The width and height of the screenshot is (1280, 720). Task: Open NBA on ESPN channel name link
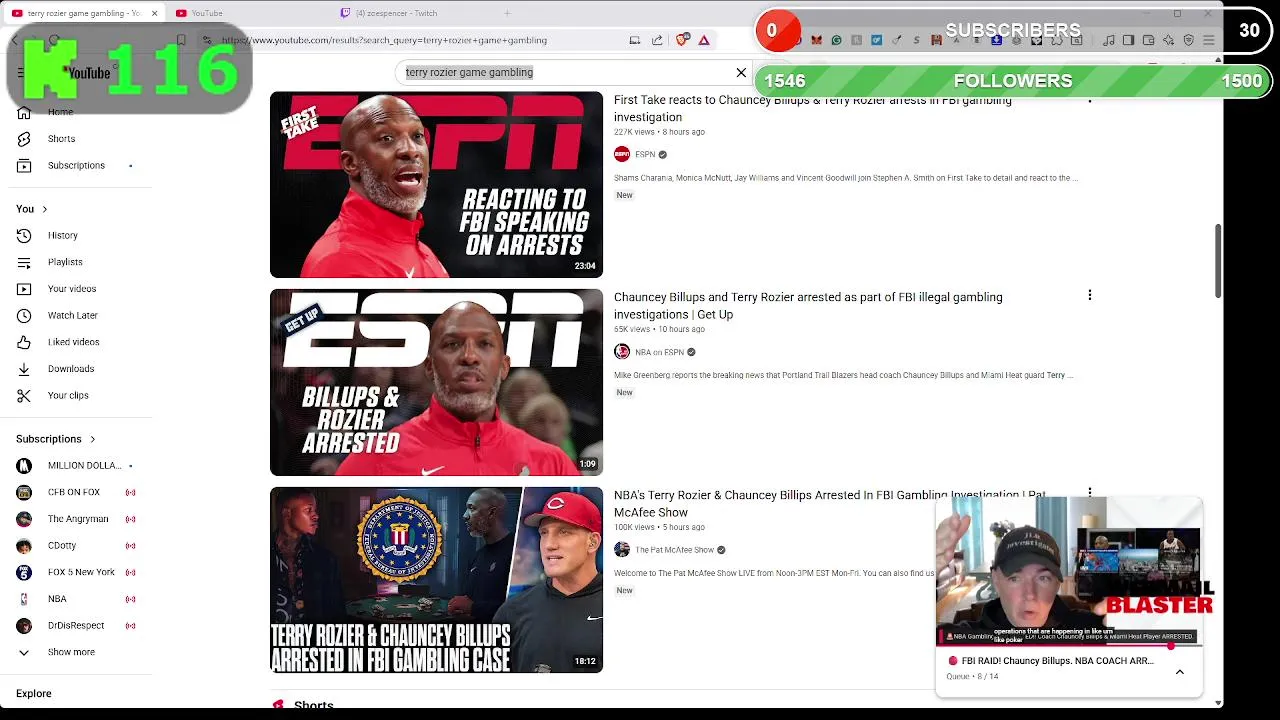click(659, 352)
